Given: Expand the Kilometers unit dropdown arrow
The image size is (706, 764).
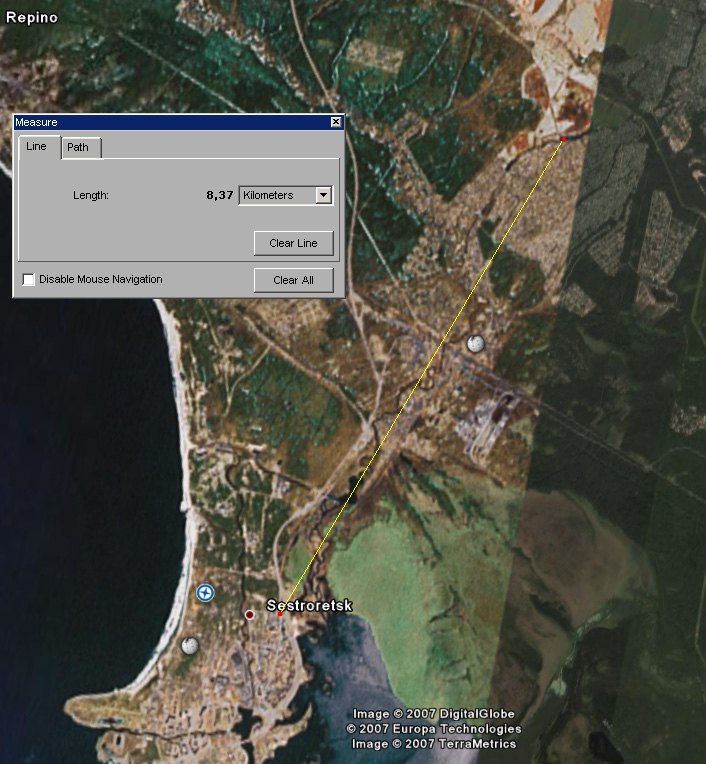Looking at the screenshot, I should [323, 196].
